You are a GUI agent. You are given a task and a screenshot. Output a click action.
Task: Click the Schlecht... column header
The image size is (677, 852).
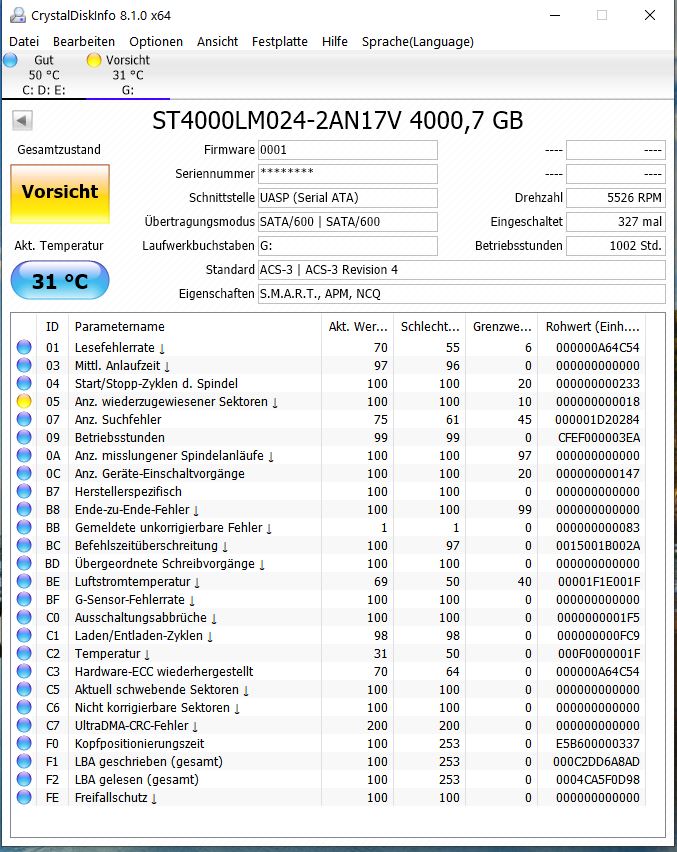coord(430,327)
